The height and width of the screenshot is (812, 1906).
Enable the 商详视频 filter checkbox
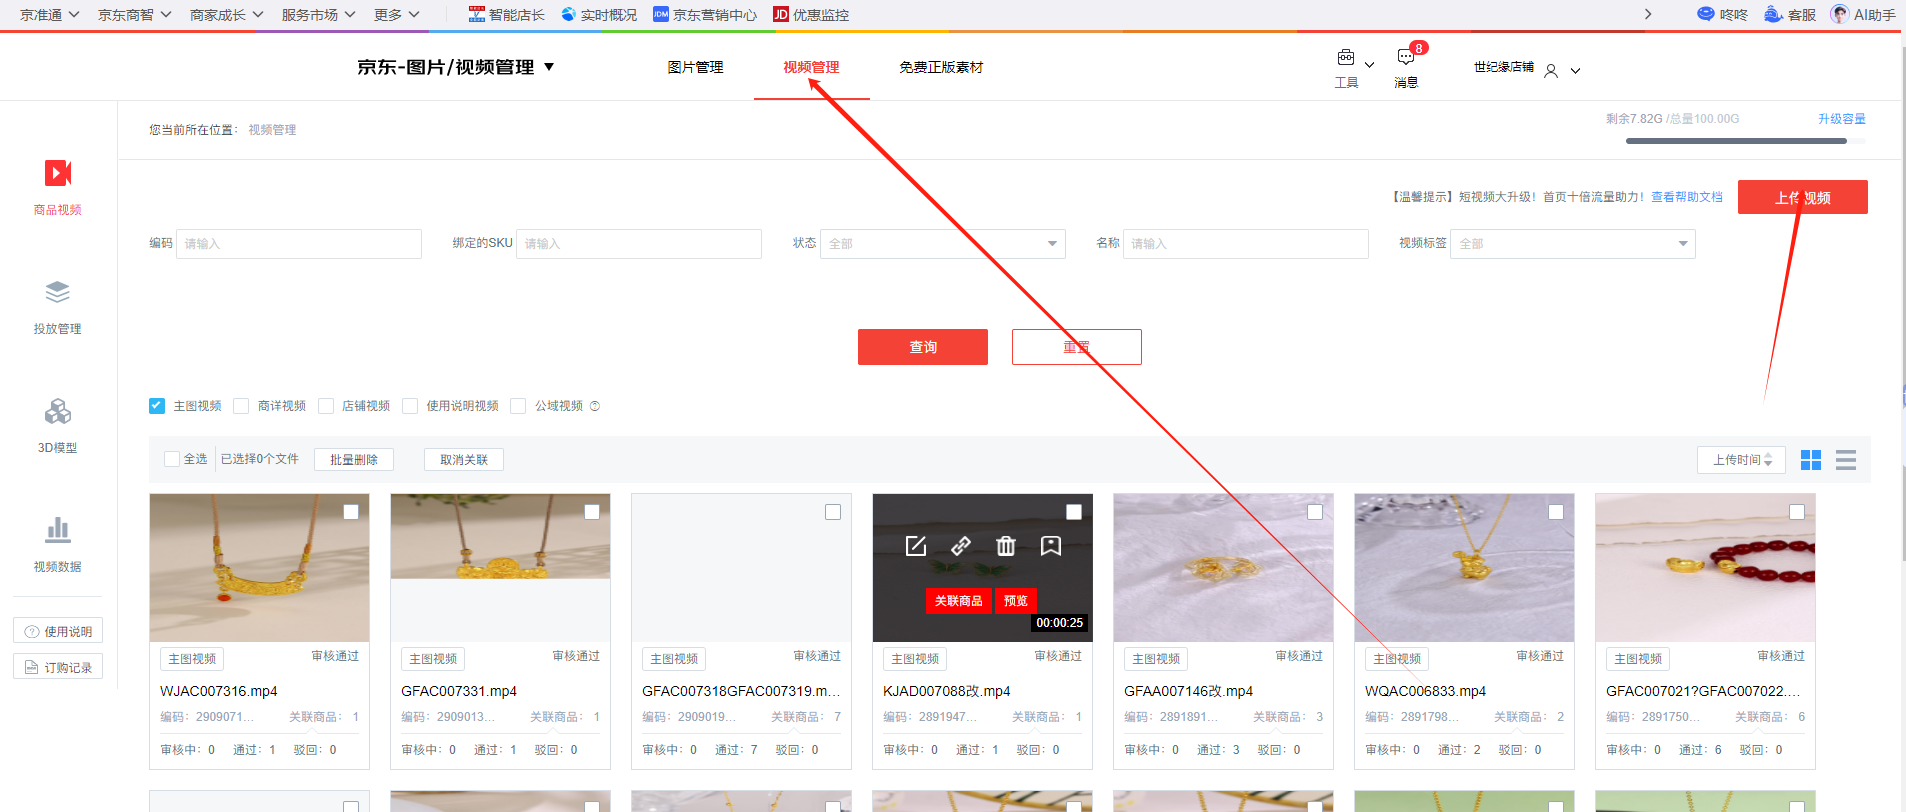tap(241, 406)
